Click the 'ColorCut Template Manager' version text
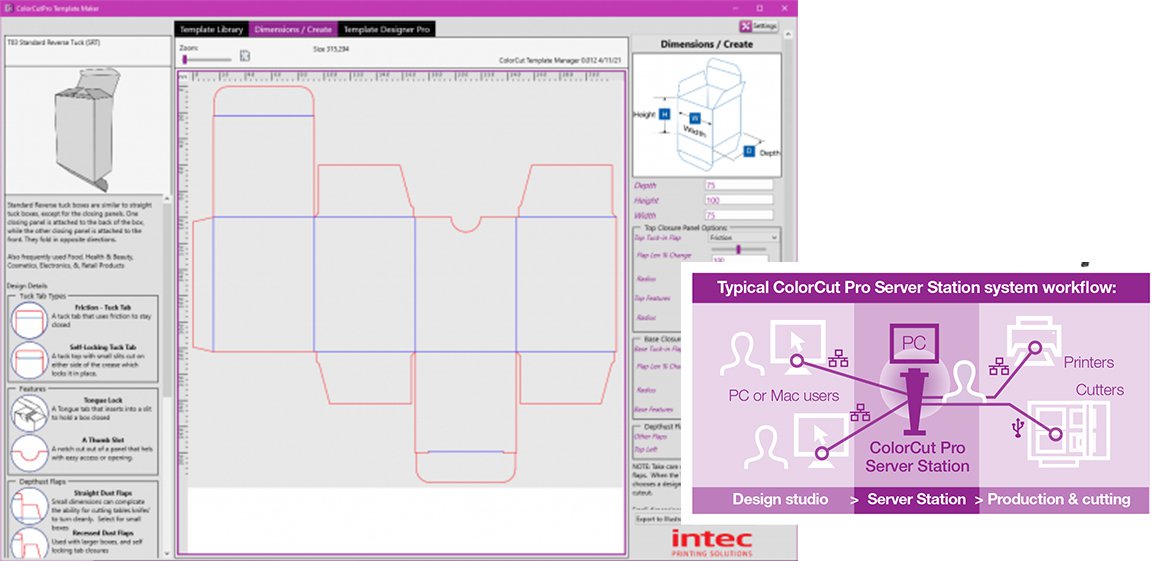1170x561 pixels. 562,61
